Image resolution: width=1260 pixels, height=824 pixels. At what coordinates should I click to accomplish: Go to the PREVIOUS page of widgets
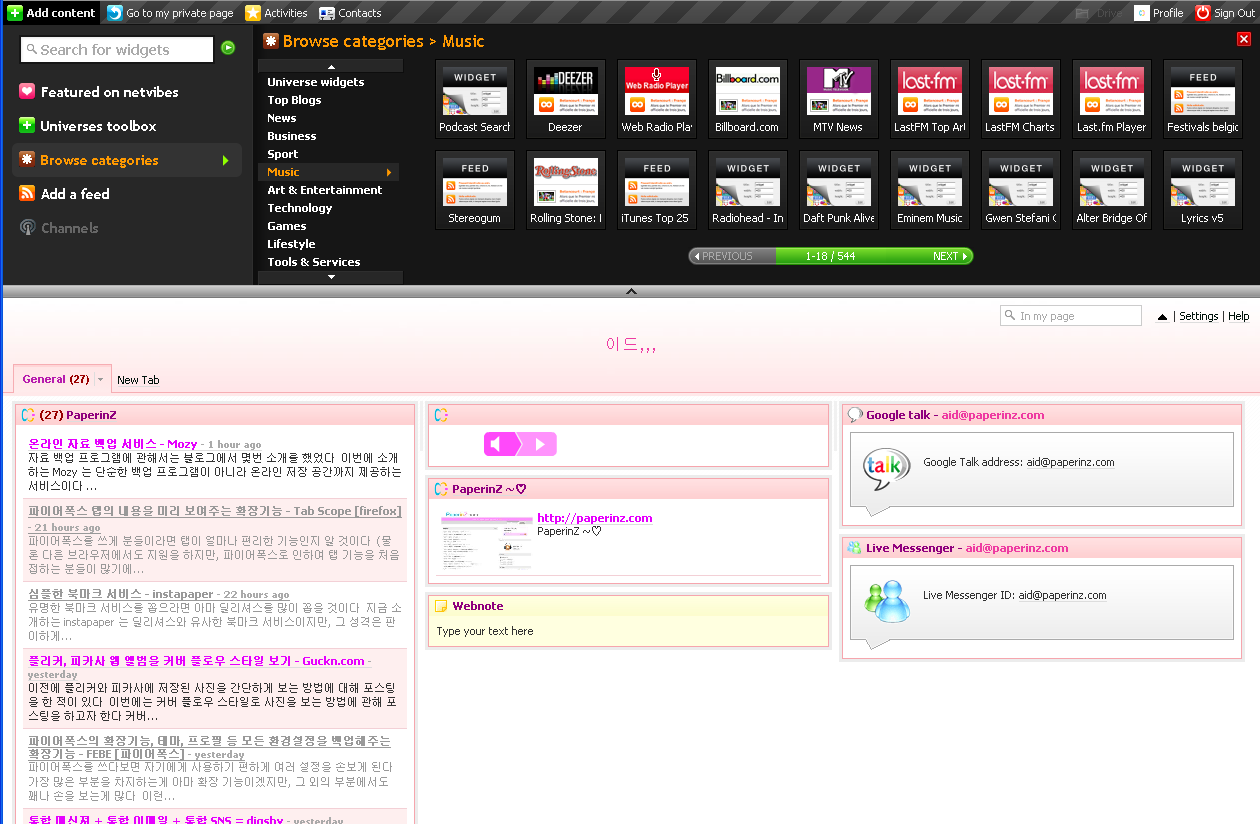pyautogui.click(x=723, y=256)
